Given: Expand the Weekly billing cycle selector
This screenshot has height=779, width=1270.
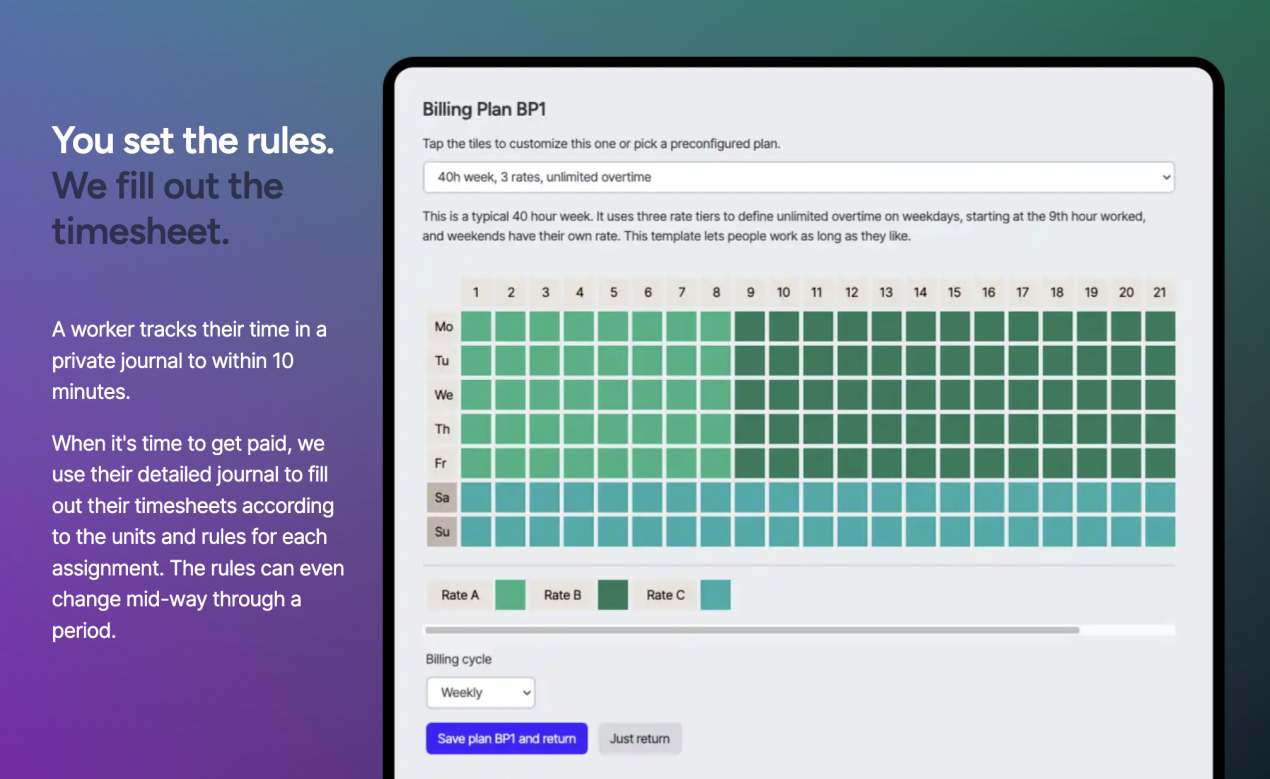Looking at the screenshot, I should [x=480, y=692].
